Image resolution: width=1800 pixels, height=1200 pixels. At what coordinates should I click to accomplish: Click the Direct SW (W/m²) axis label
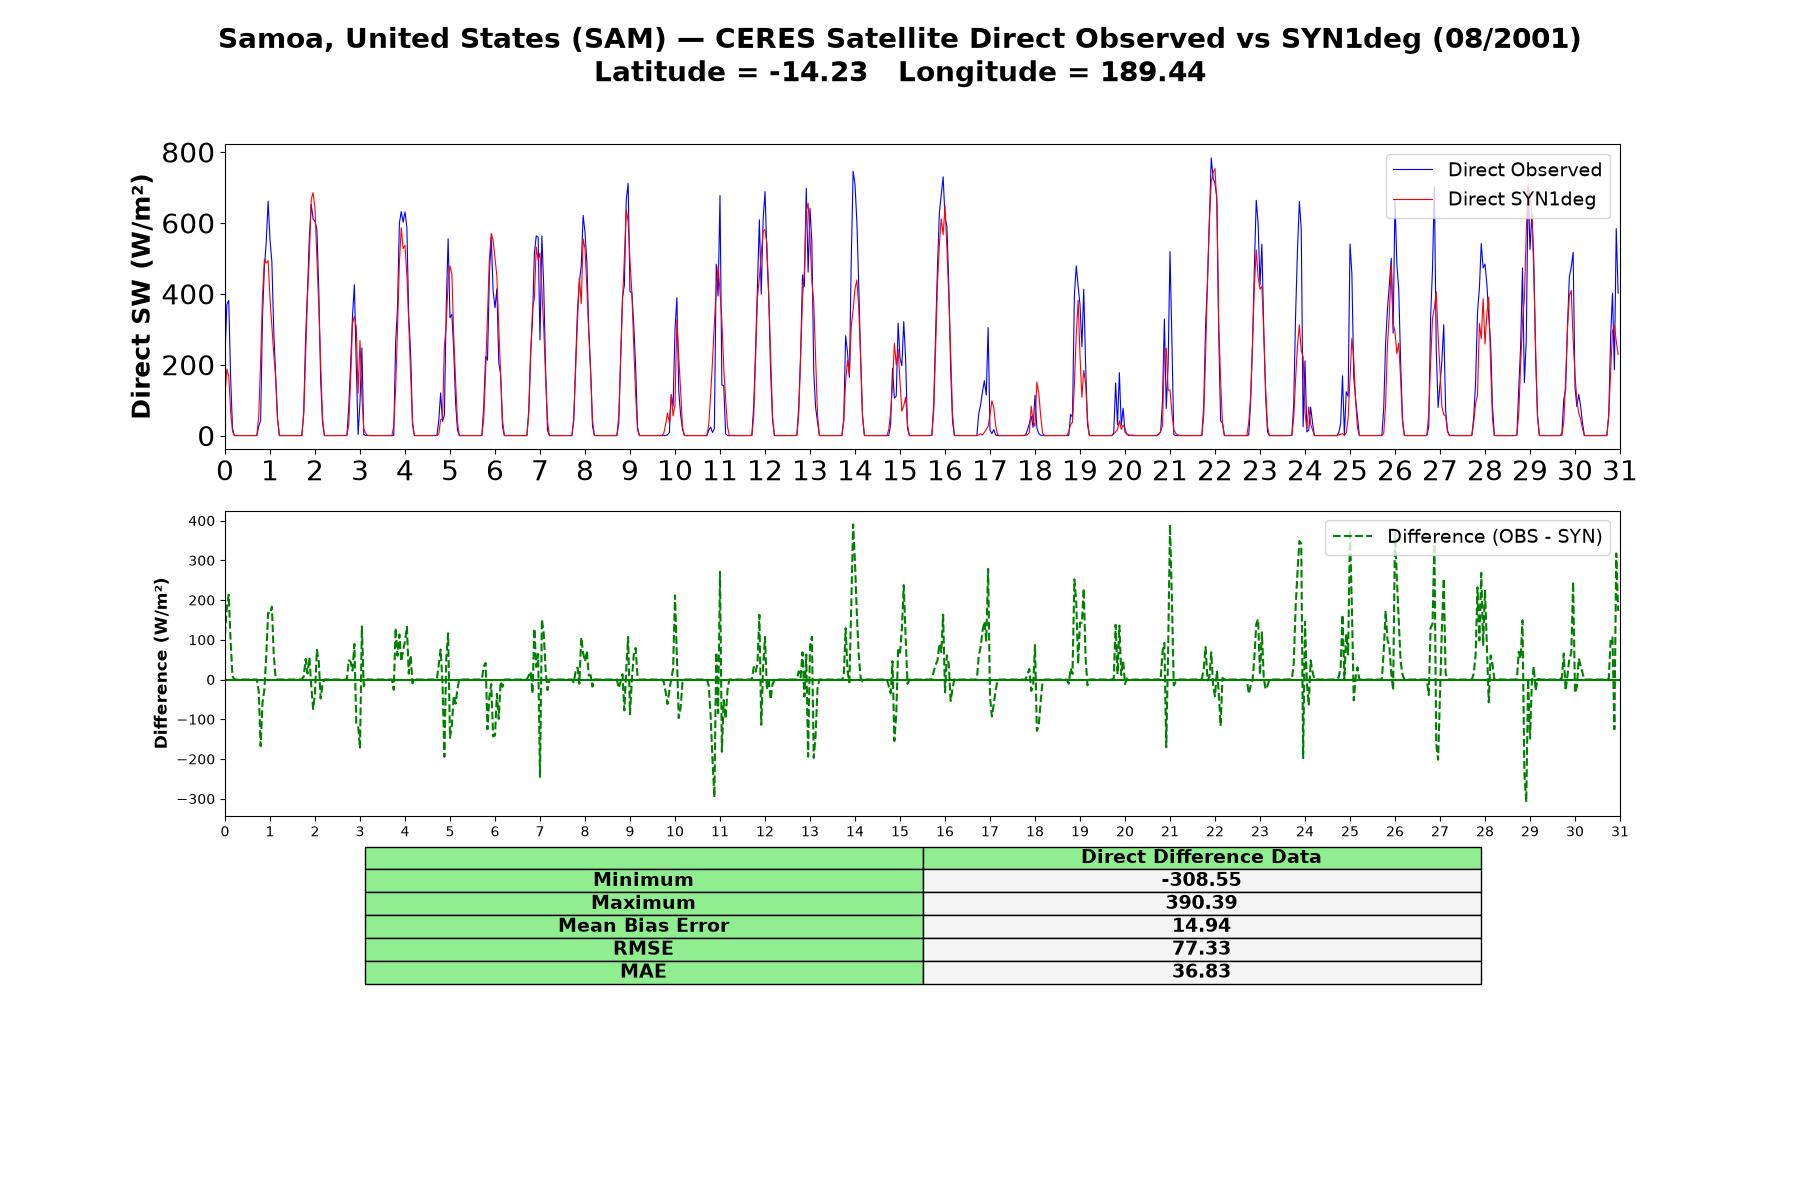pyautogui.click(x=141, y=297)
